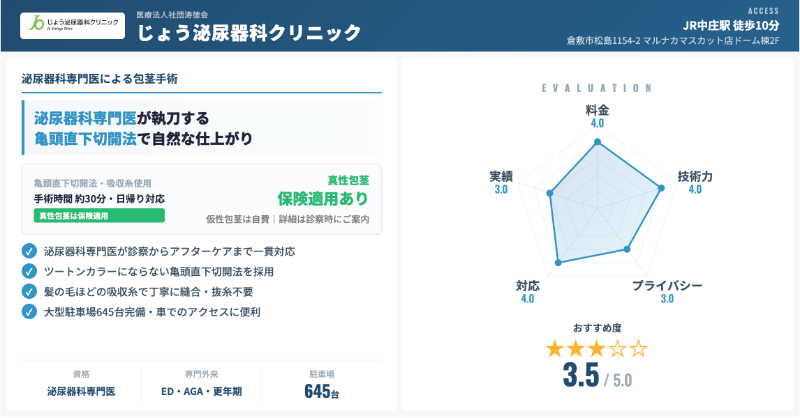Click the first checkmark icon for 一貫対応
The width and height of the screenshot is (800, 418).
click(29, 251)
